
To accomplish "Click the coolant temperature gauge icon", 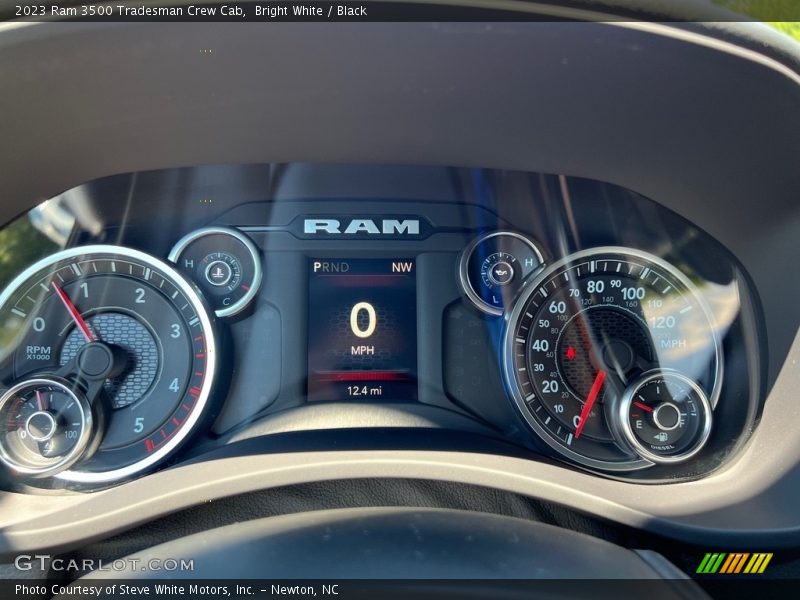I will click(217, 272).
